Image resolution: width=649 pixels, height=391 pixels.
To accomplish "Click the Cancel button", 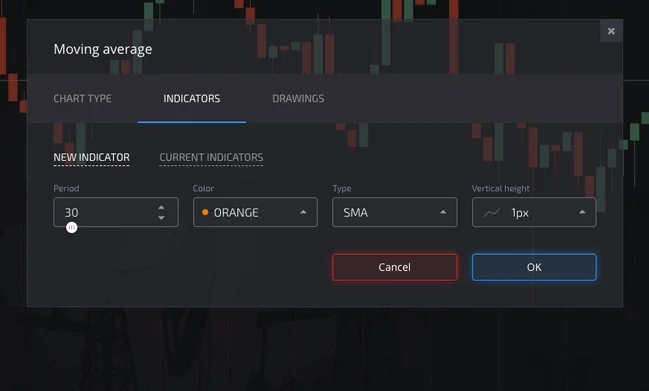I will tap(394, 267).
